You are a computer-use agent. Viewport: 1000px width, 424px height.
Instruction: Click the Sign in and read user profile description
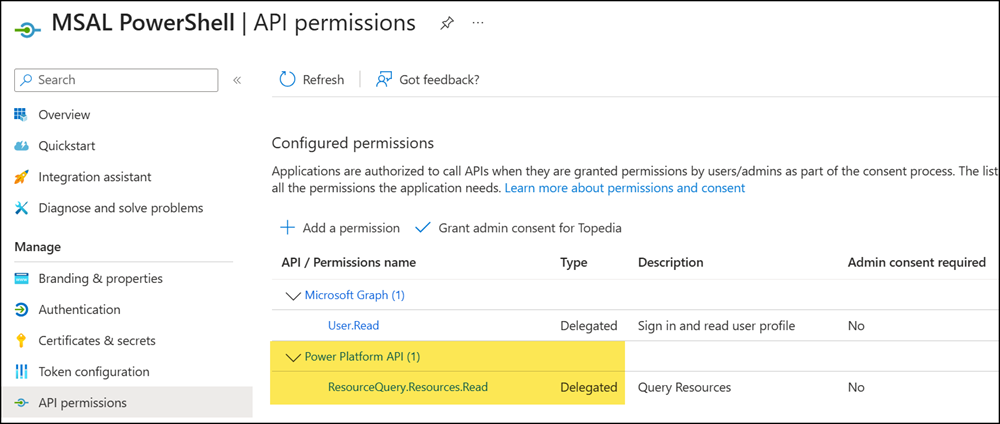[x=716, y=326]
